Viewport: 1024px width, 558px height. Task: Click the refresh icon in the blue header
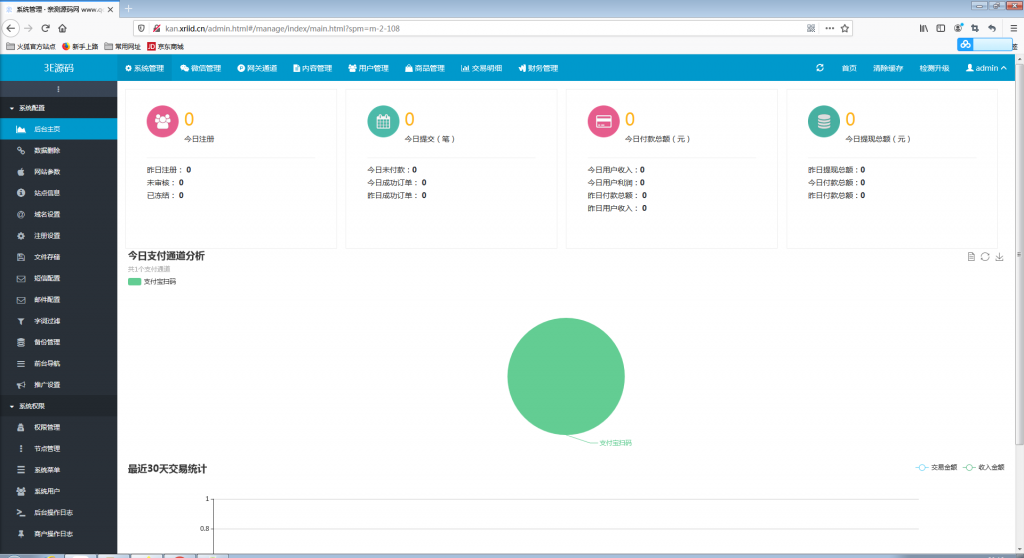(x=820, y=68)
